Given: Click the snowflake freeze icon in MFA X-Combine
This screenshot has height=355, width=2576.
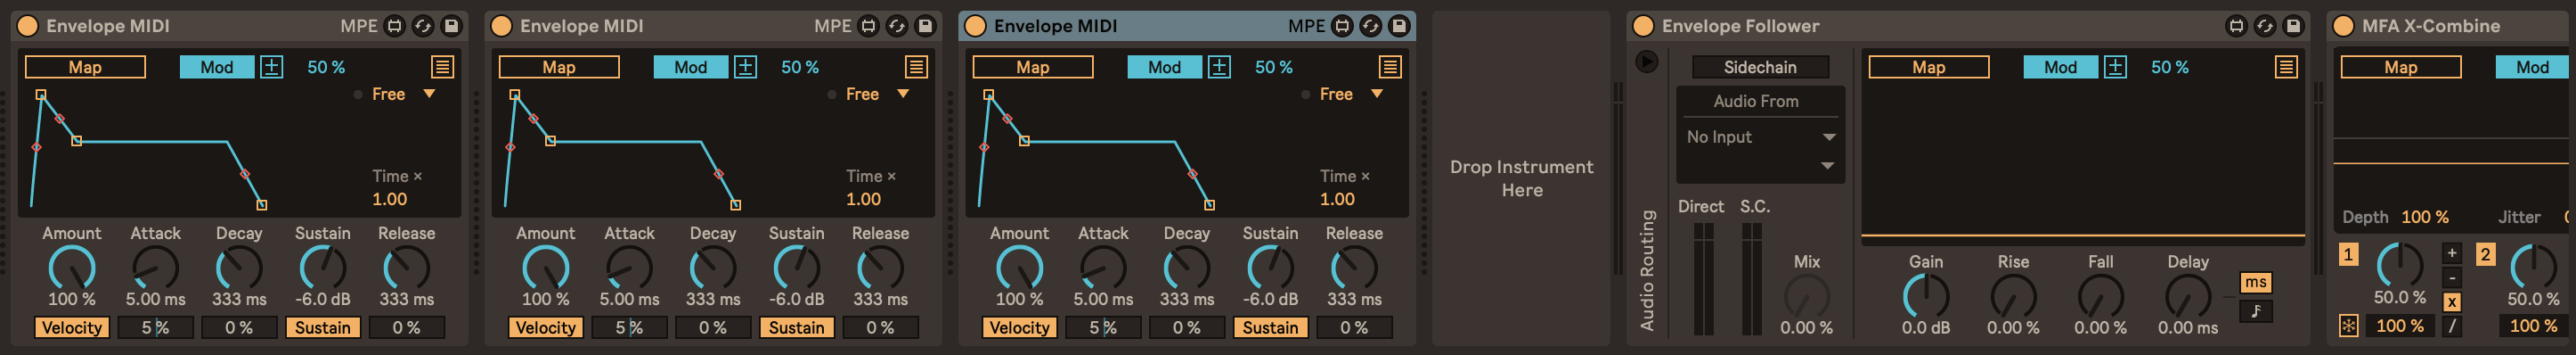Looking at the screenshot, I should (2349, 326).
